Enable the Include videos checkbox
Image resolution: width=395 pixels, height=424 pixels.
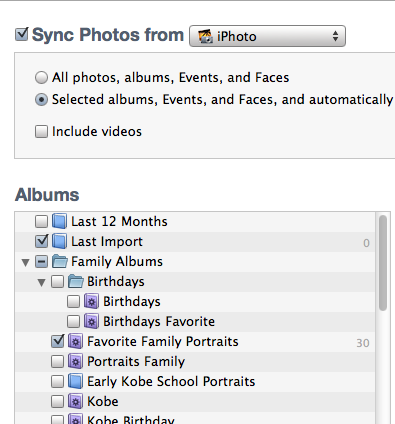[41, 131]
